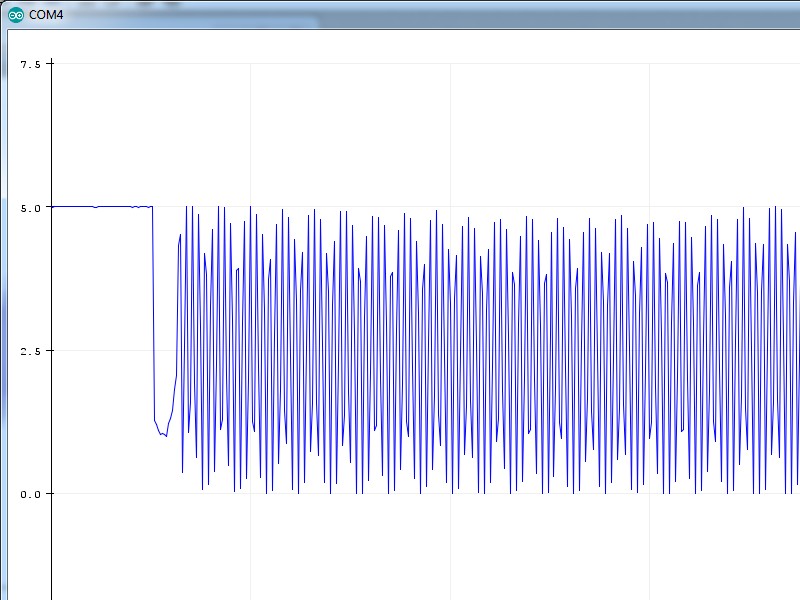Click the 2.5 tick mark on the y-axis
800x600 pixels.
(49, 351)
